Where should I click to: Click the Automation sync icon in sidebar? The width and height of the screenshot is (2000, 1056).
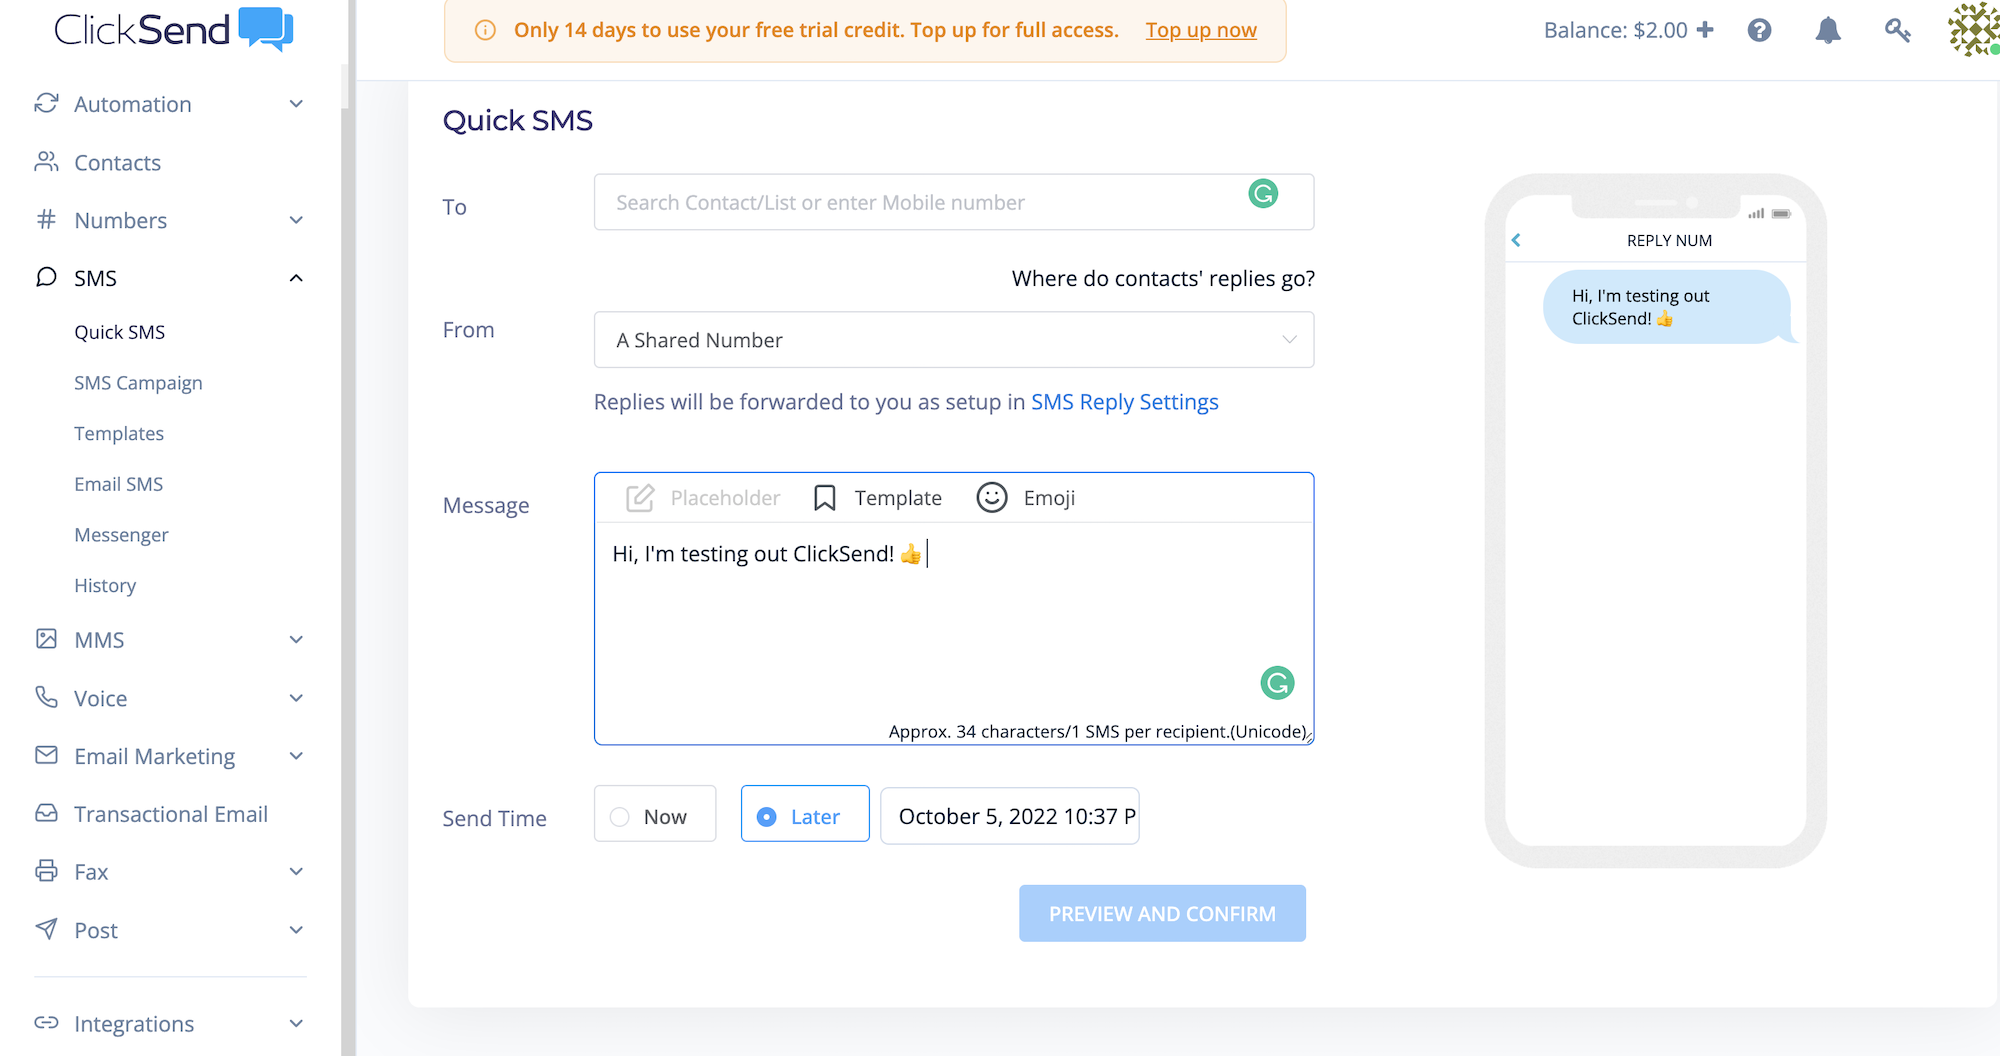pos(46,103)
